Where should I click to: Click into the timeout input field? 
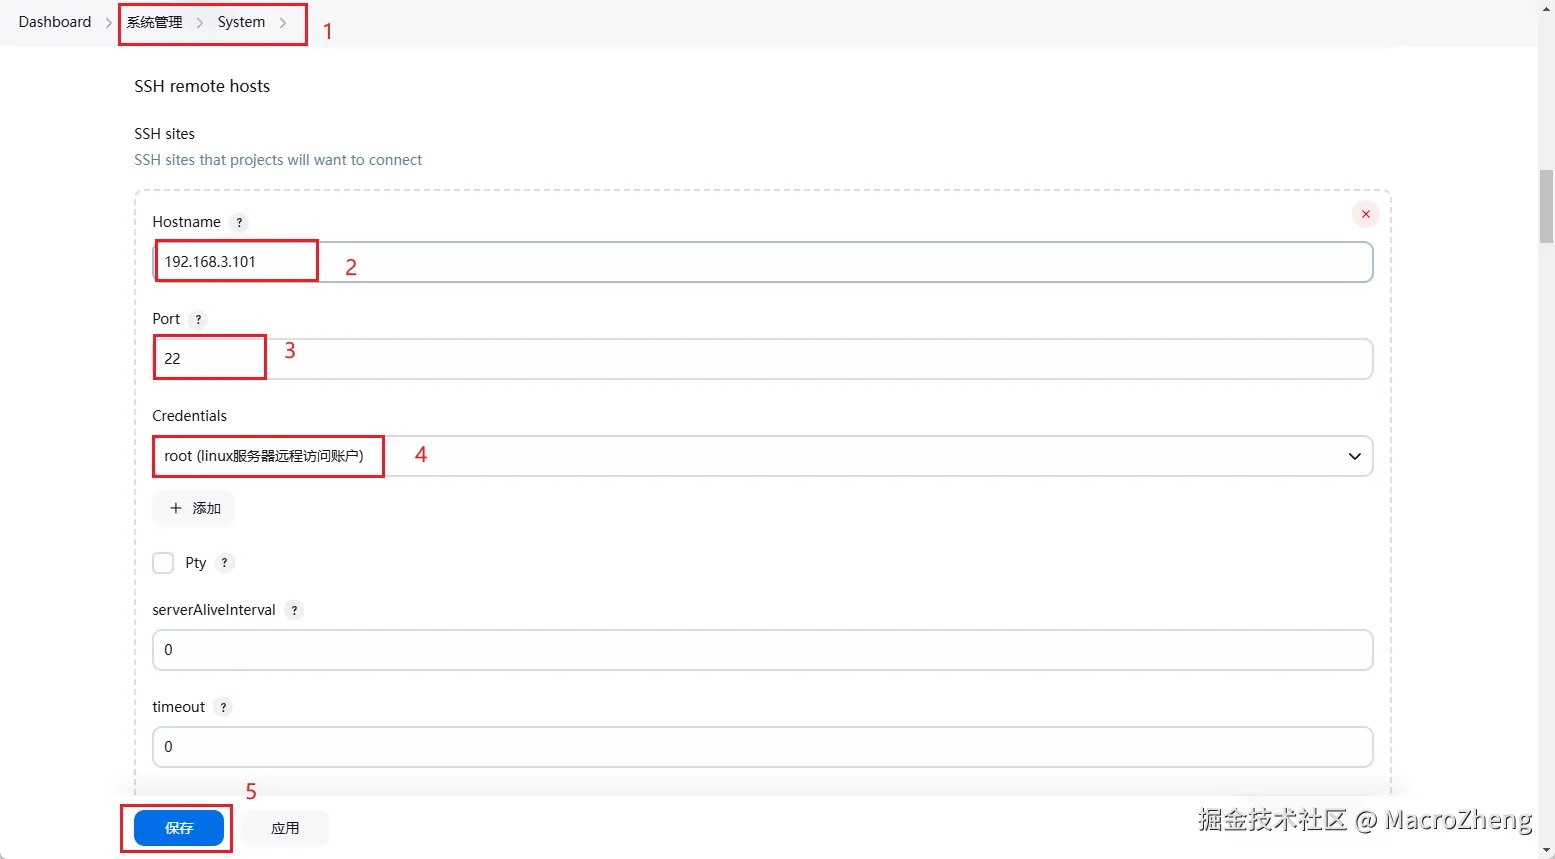(x=762, y=747)
